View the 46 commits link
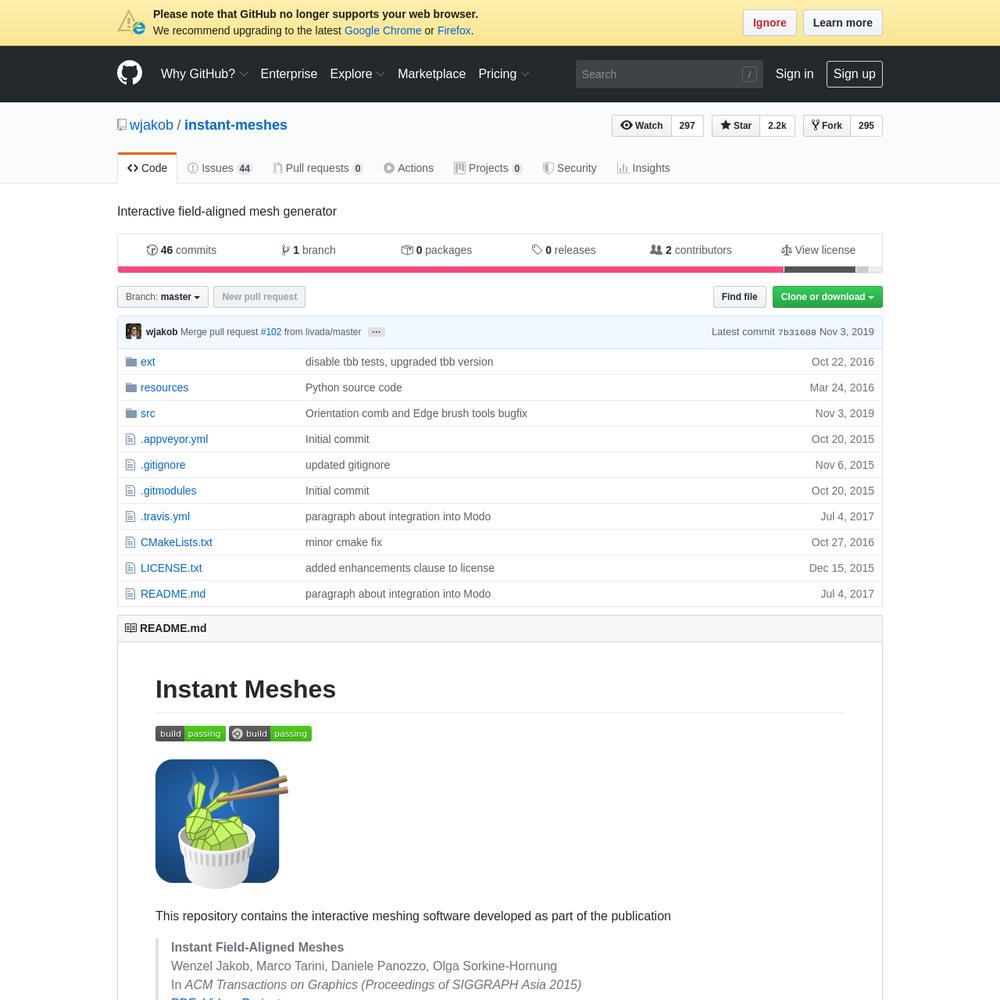This screenshot has width=1000, height=1000. (181, 250)
